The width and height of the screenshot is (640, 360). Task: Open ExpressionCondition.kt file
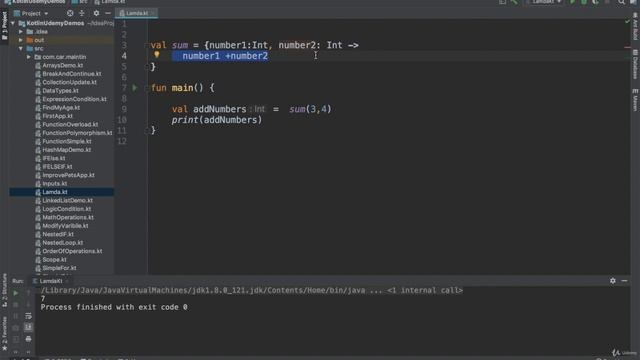pos(74,99)
